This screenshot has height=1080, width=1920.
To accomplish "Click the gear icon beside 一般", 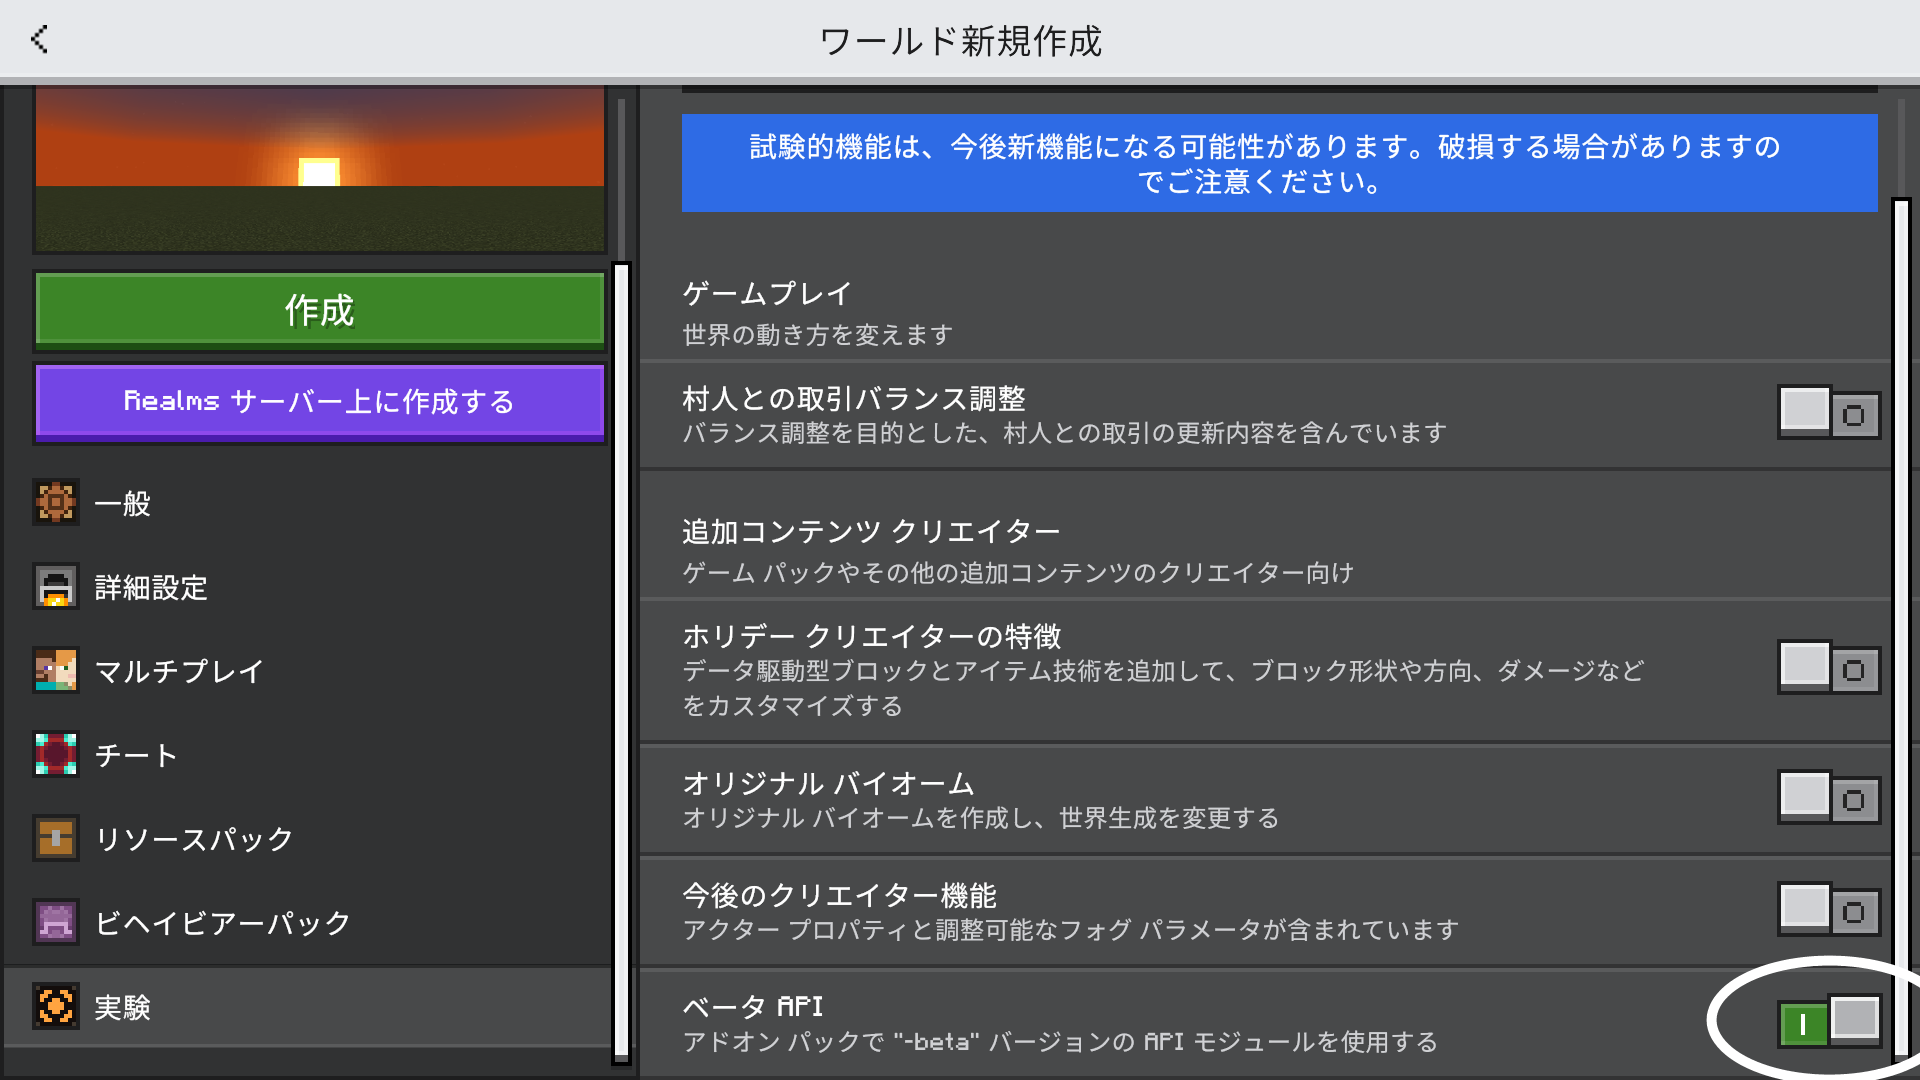I will coord(56,502).
